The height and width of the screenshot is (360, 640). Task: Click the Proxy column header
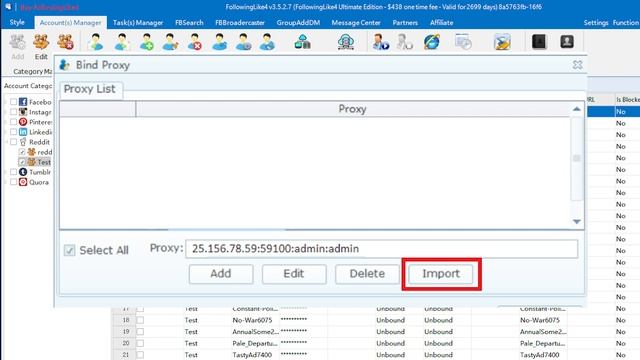[x=353, y=109]
